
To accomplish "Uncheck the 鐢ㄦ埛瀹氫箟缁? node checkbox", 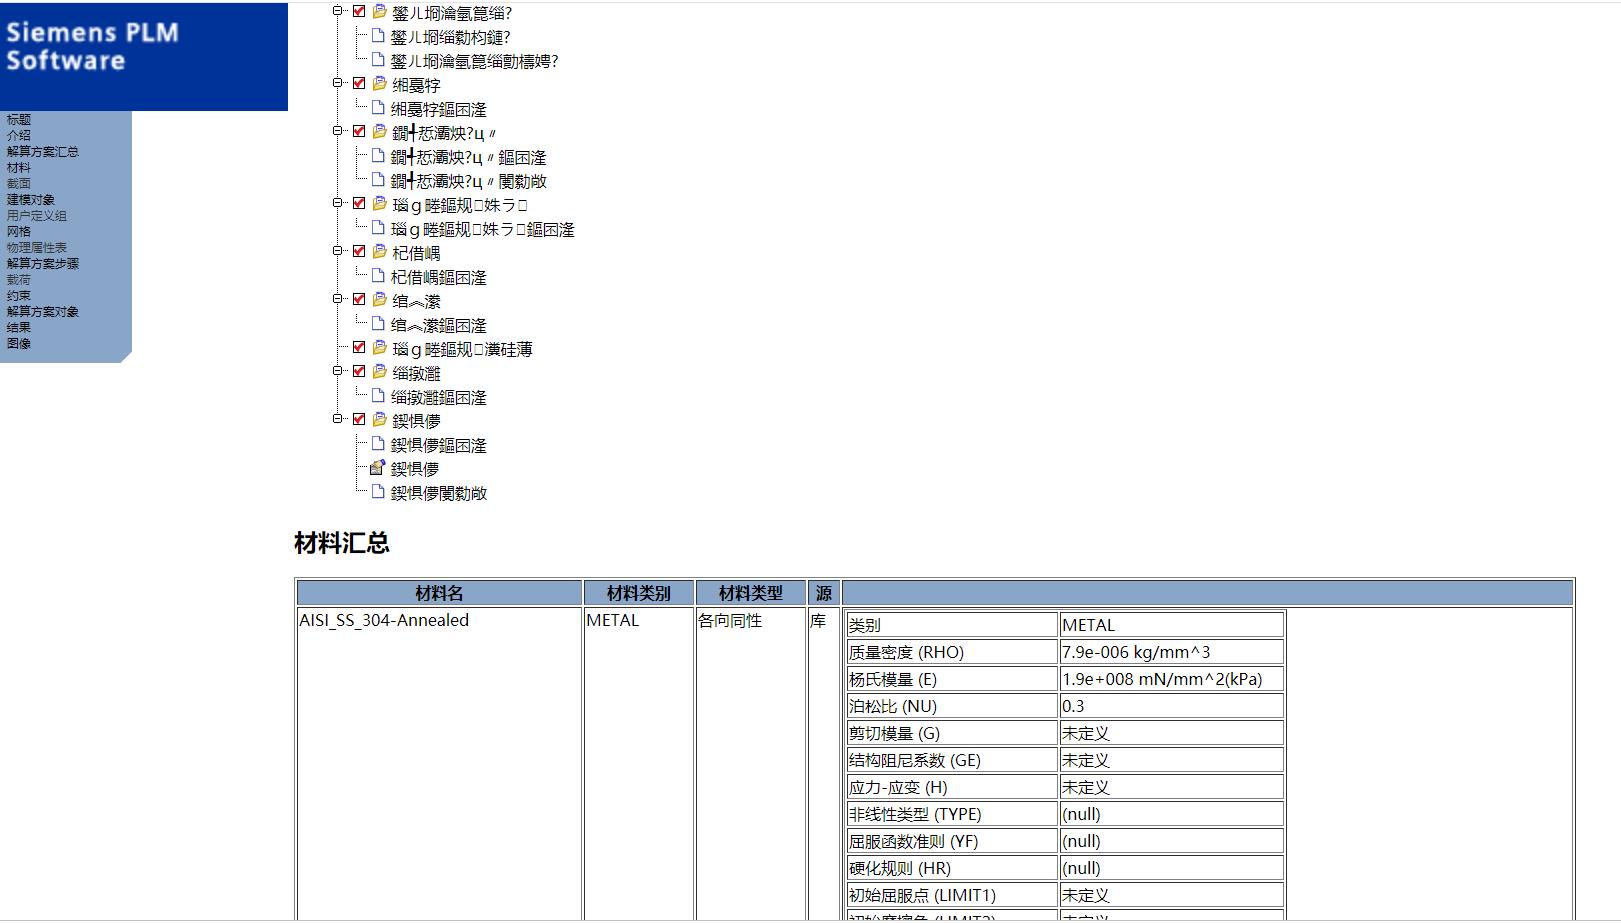I will 359,12.
